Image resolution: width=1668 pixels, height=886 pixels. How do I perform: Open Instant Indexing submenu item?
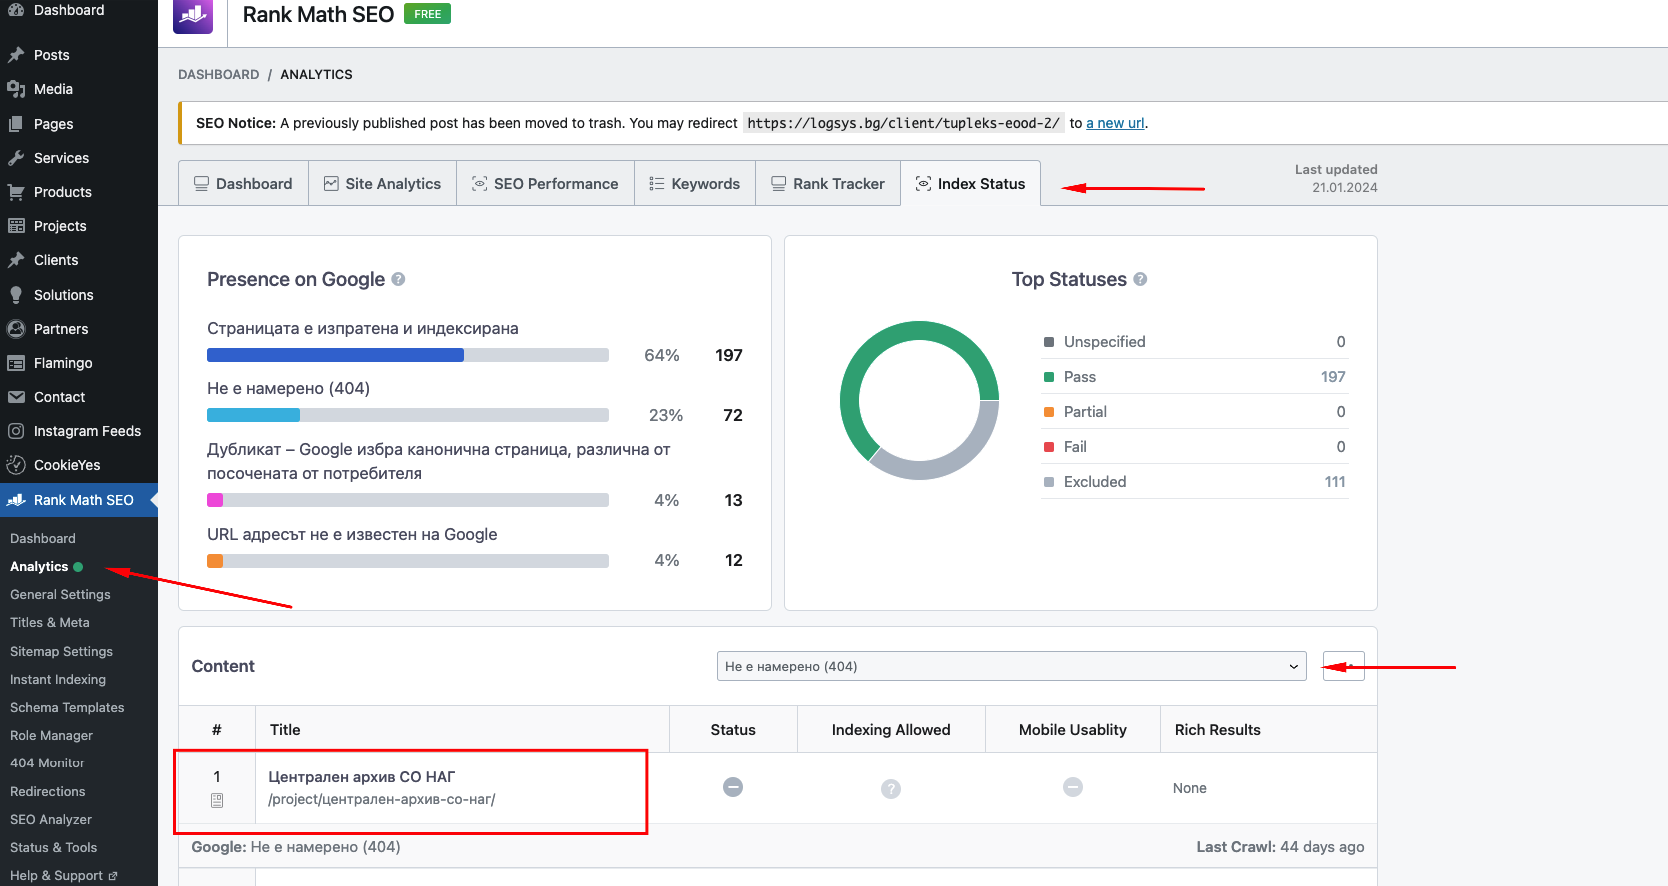tap(58, 679)
